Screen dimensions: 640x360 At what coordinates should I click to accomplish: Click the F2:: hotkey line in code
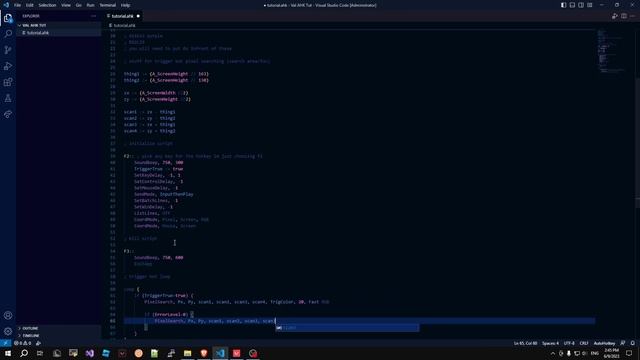[193, 156]
